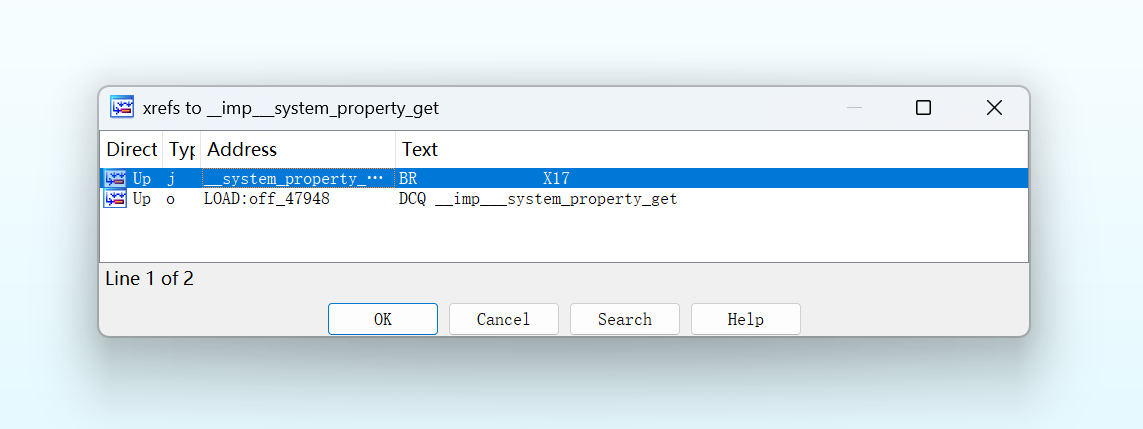Sort by the Direct column header

[131, 149]
